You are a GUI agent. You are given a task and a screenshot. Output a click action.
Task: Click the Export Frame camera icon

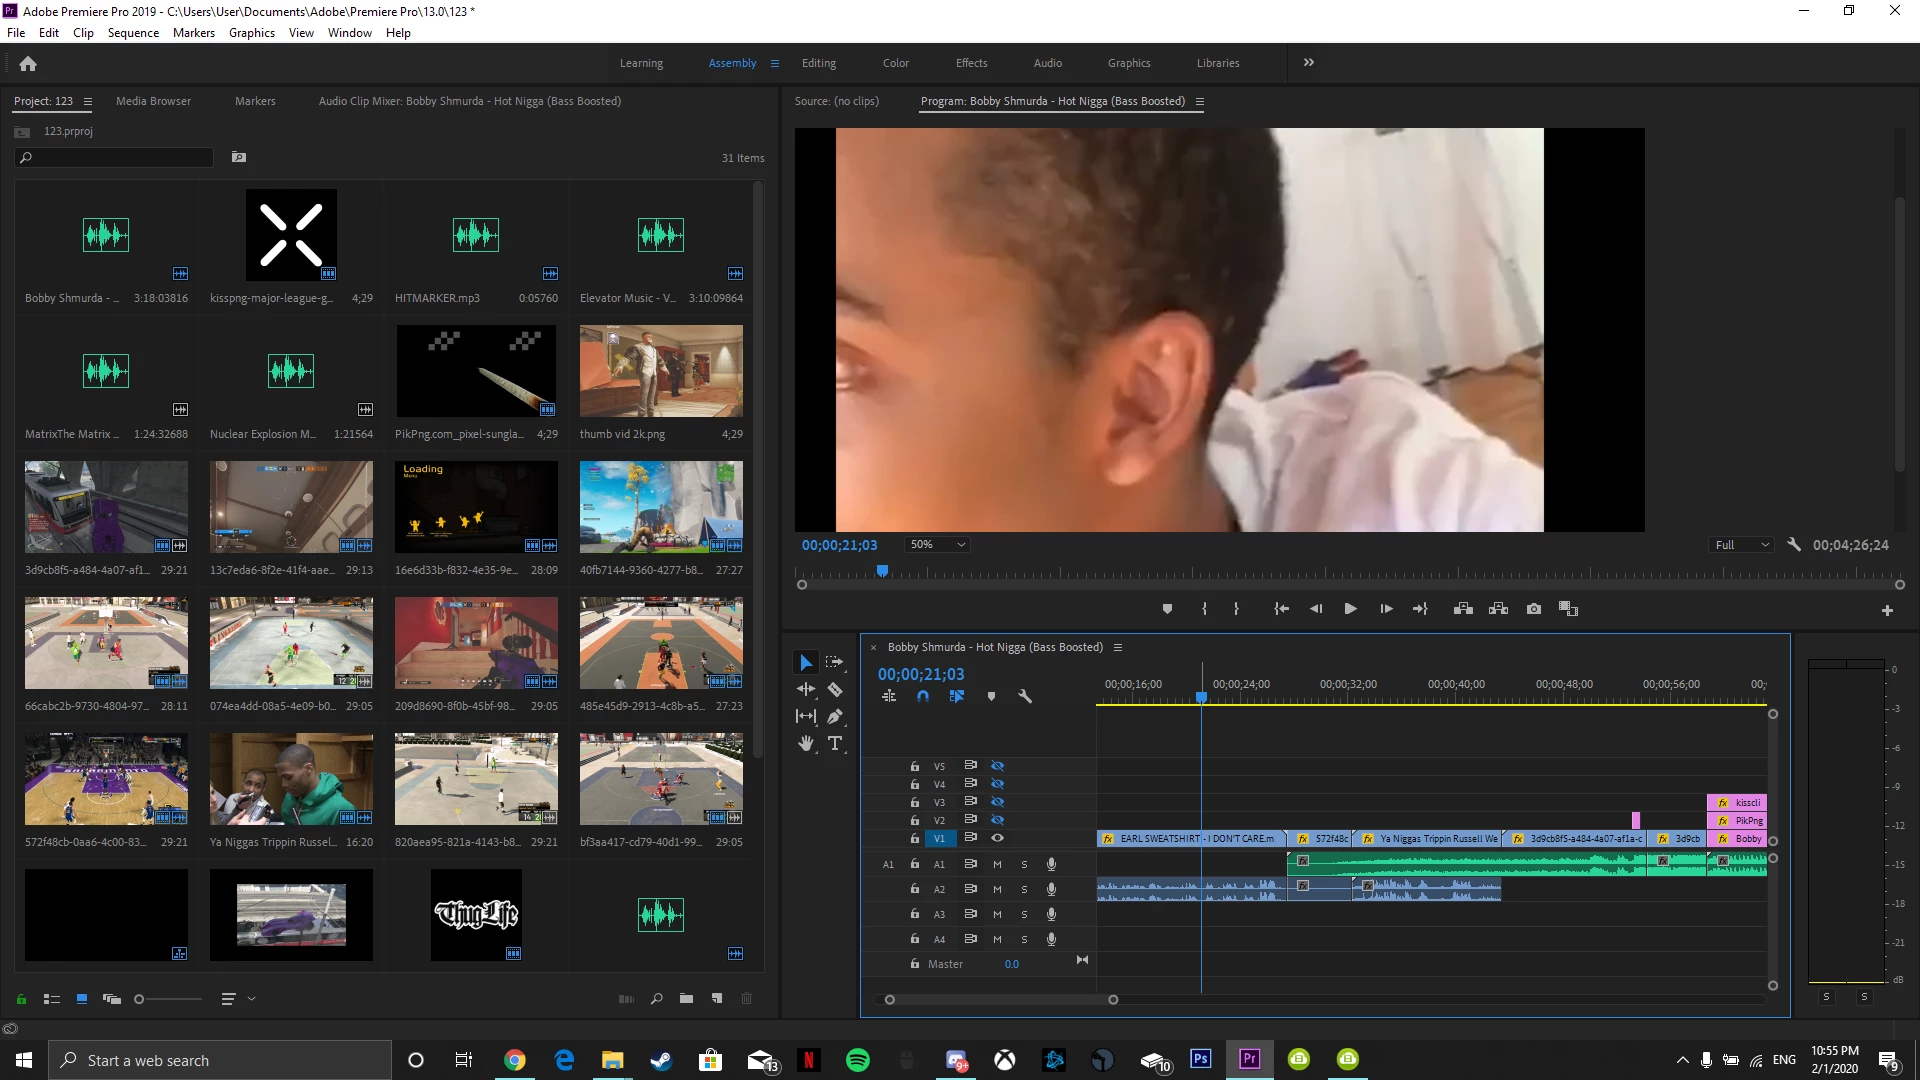point(1534,609)
